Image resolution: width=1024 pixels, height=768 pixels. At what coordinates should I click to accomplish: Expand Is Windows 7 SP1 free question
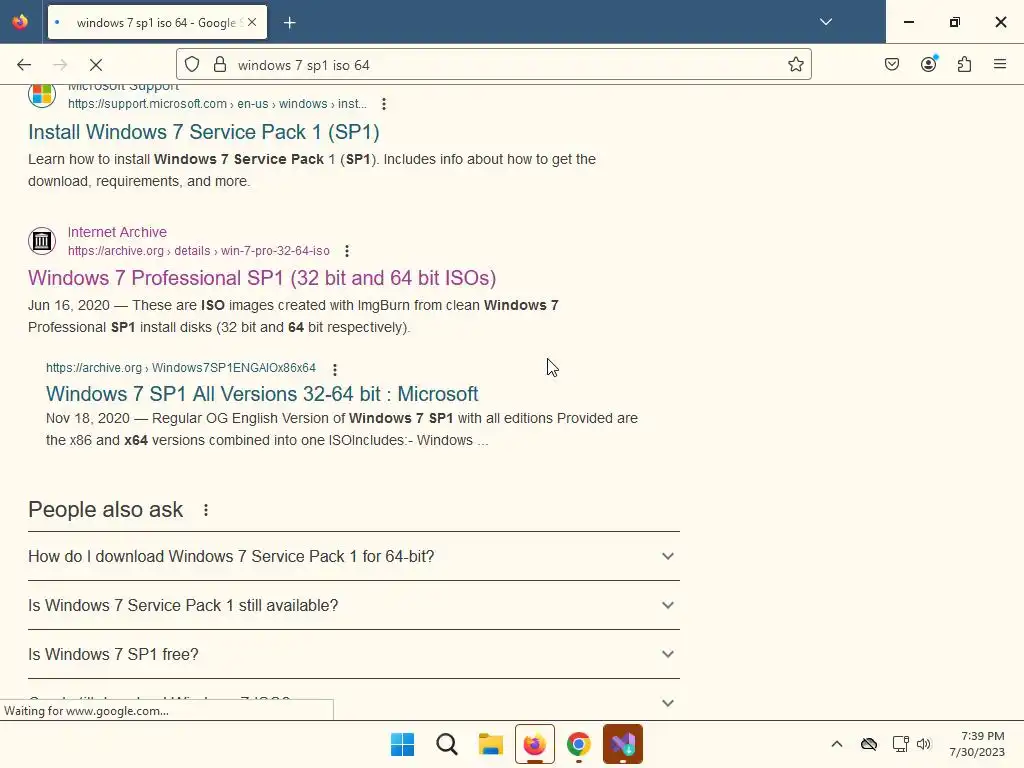[354, 654]
